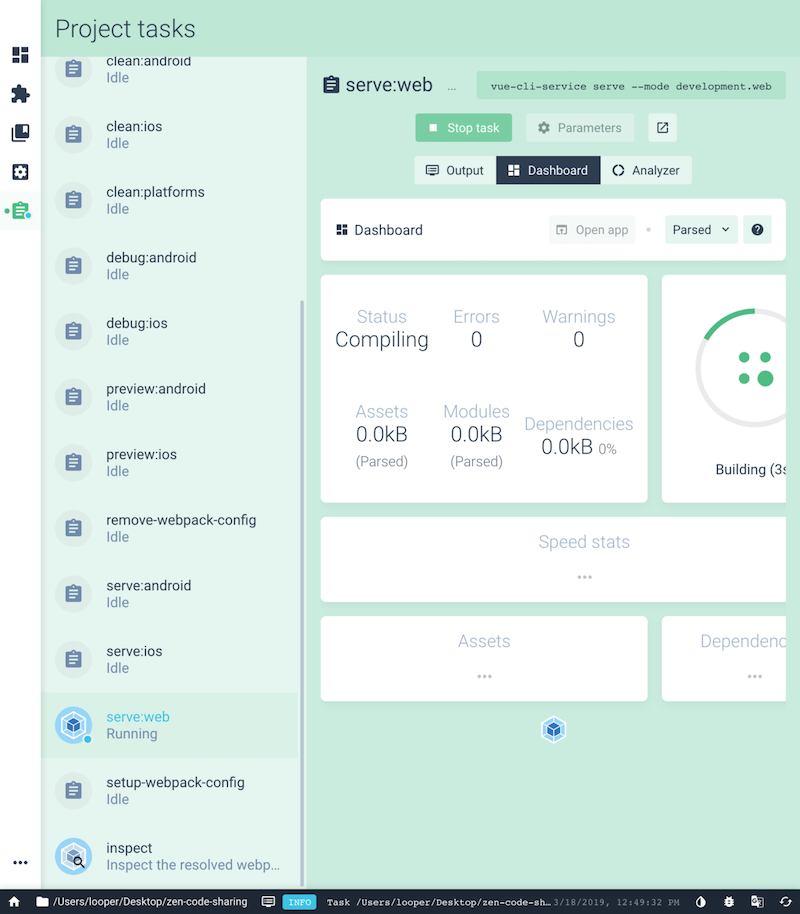This screenshot has width=800, height=914.
Task: Toggle dark mode via status bar contrast icon
Action: [701, 901]
